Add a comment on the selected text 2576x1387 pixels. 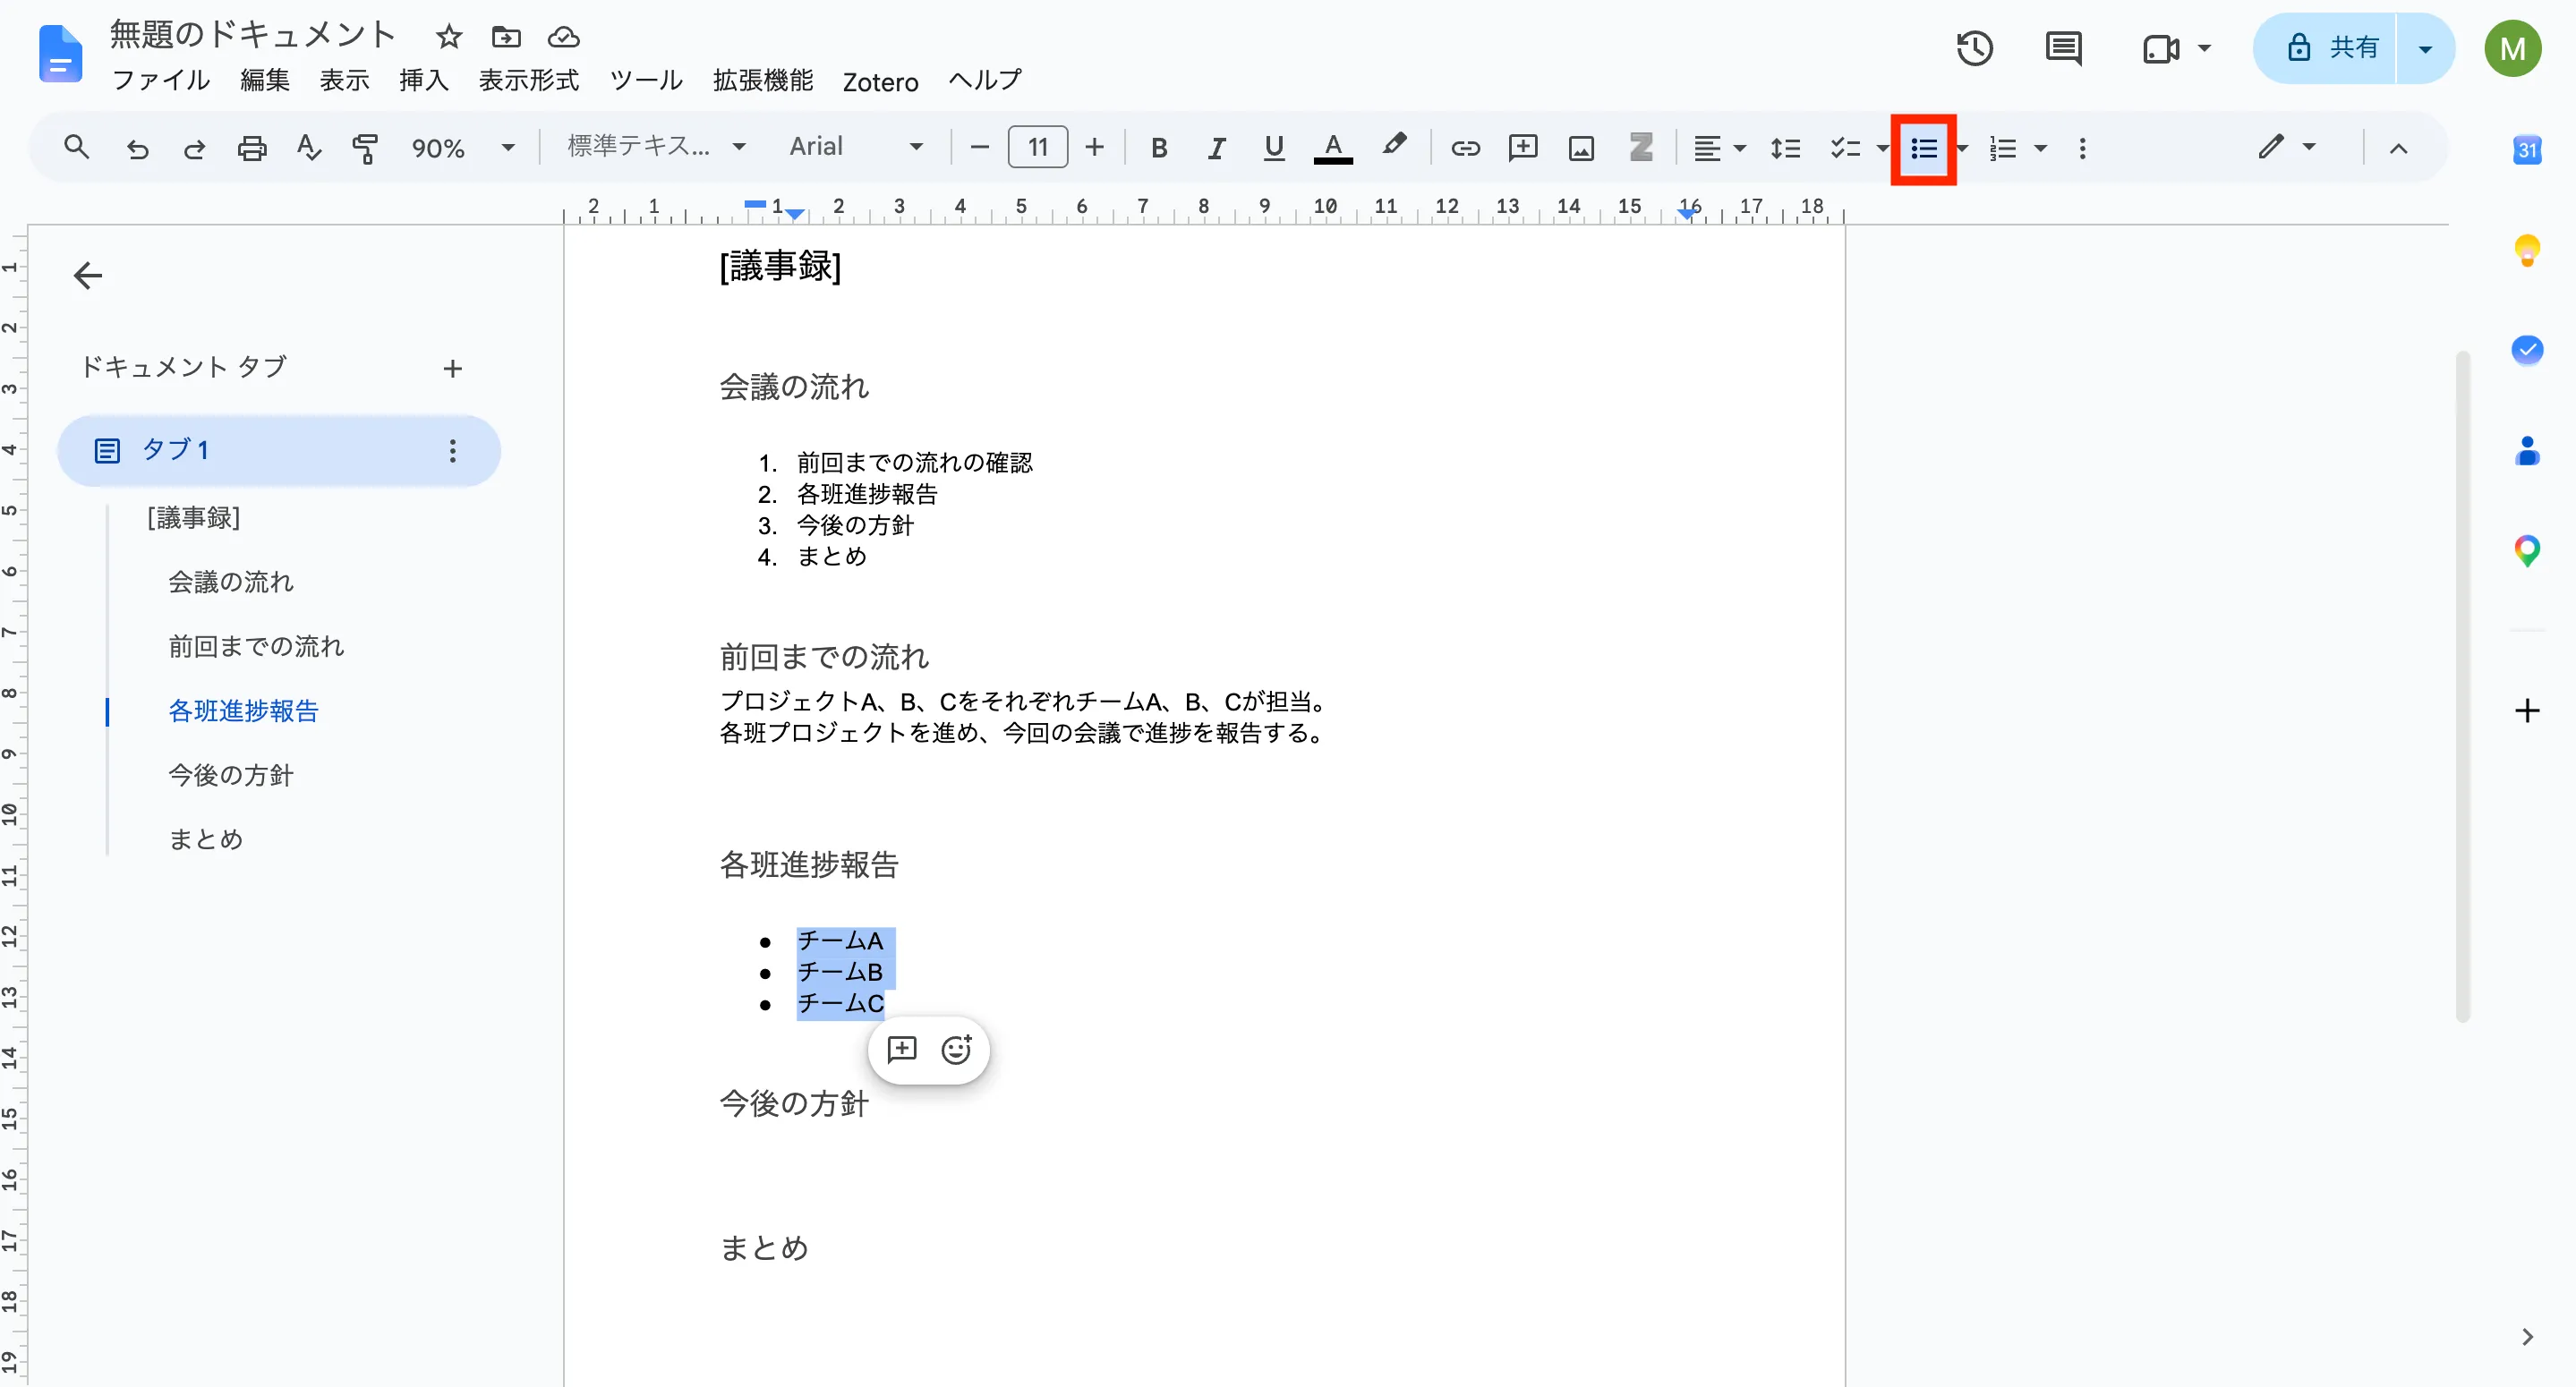902,1049
